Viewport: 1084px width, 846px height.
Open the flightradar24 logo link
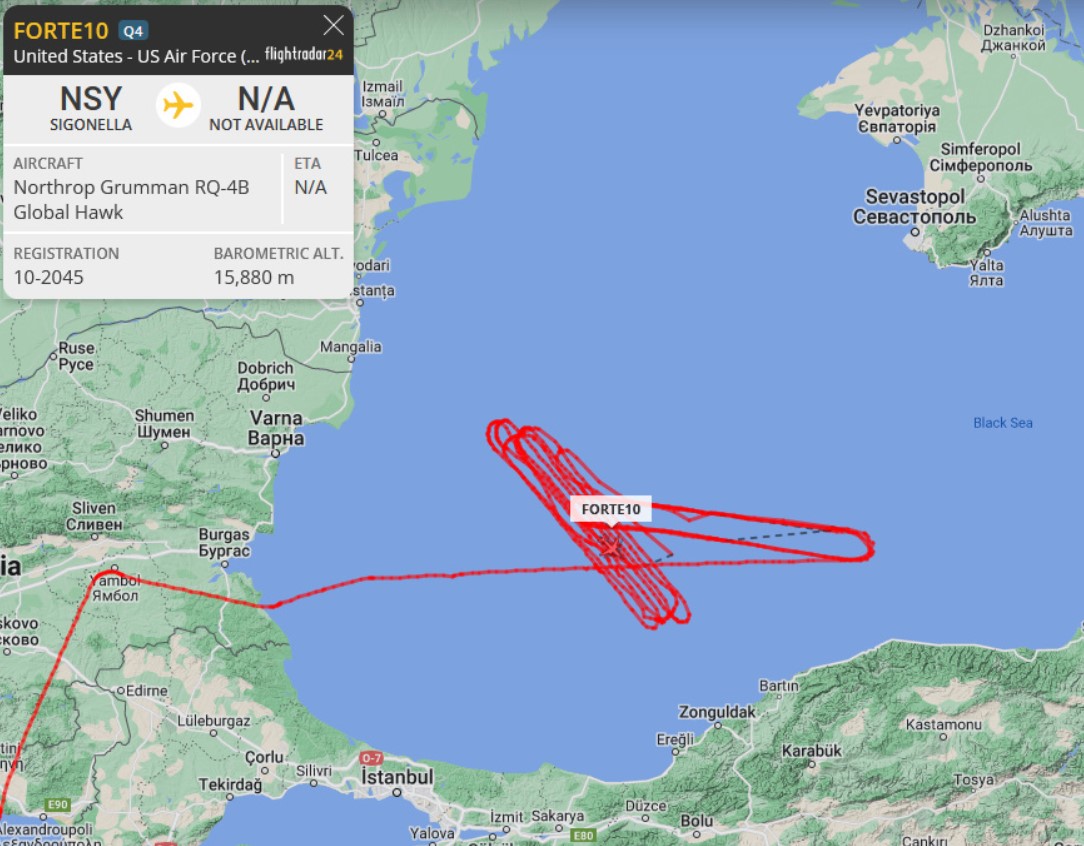(x=303, y=55)
